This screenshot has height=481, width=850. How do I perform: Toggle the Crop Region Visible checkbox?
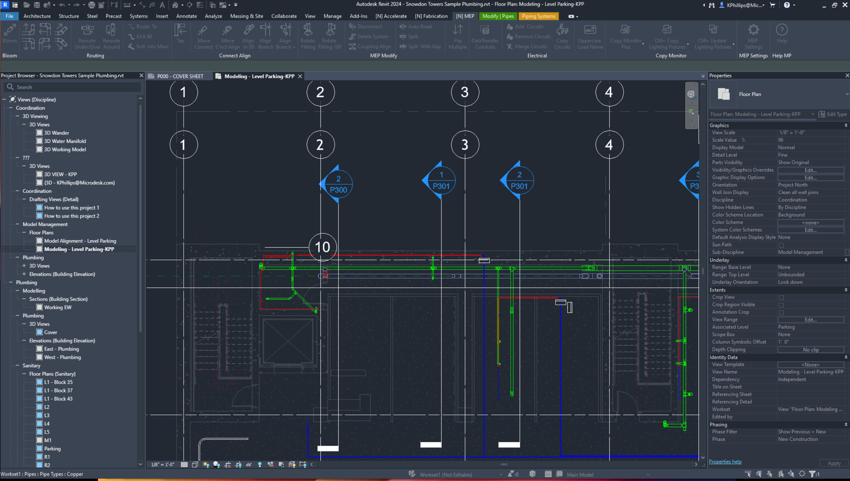click(x=781, y=305)
